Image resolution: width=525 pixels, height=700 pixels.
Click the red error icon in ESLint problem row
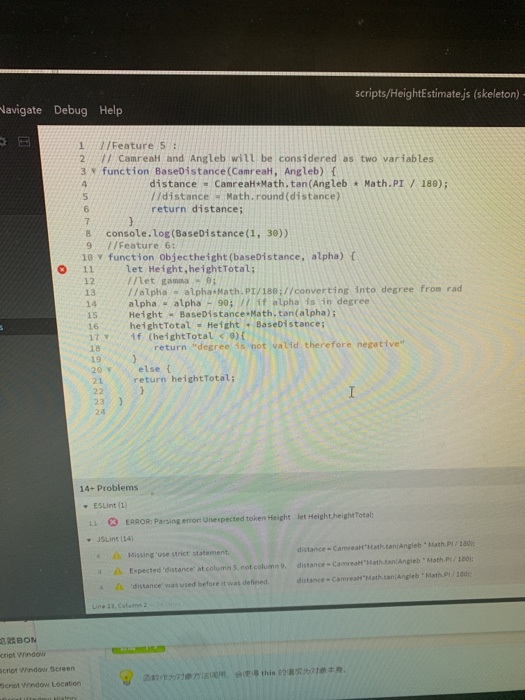tap(113, 522)
